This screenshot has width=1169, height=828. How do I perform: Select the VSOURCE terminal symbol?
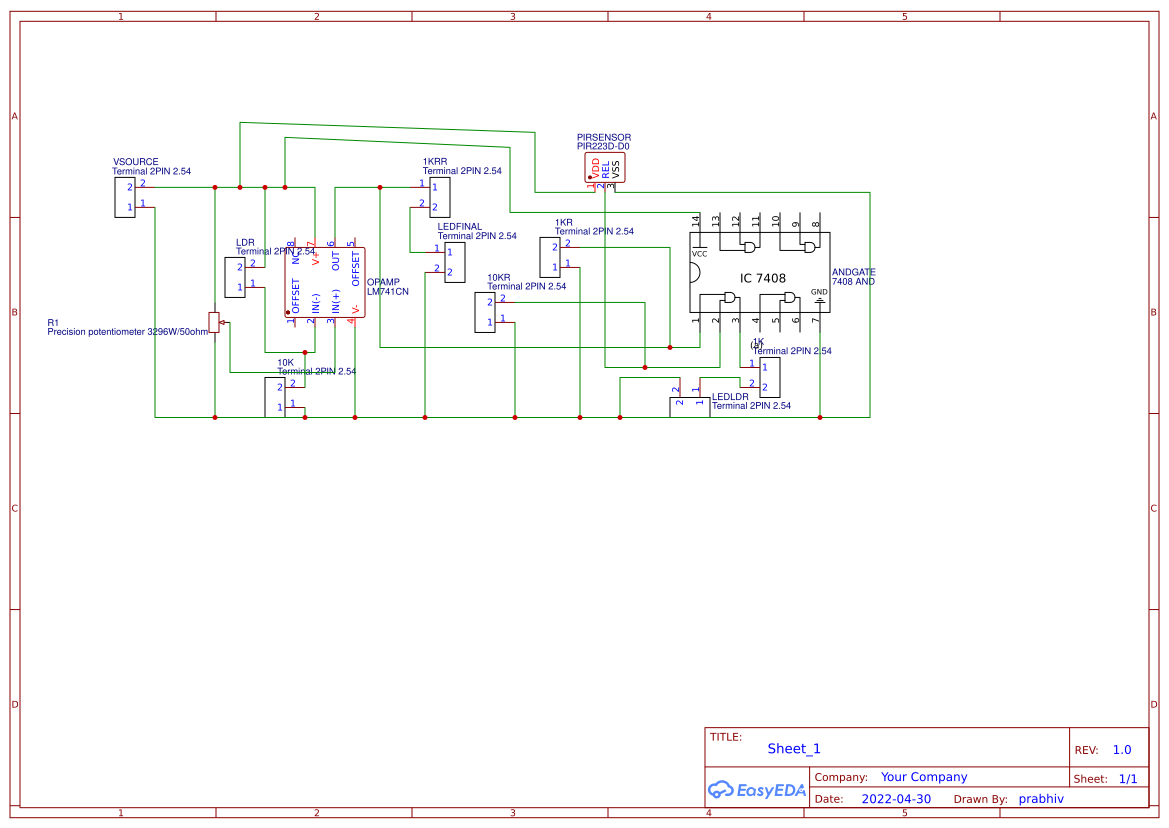tap(125, 195)
